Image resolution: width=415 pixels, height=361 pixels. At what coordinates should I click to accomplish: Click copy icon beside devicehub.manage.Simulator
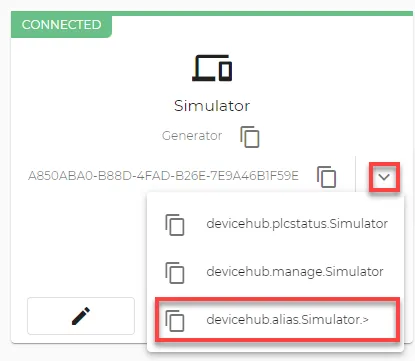[x=175, y=273]
